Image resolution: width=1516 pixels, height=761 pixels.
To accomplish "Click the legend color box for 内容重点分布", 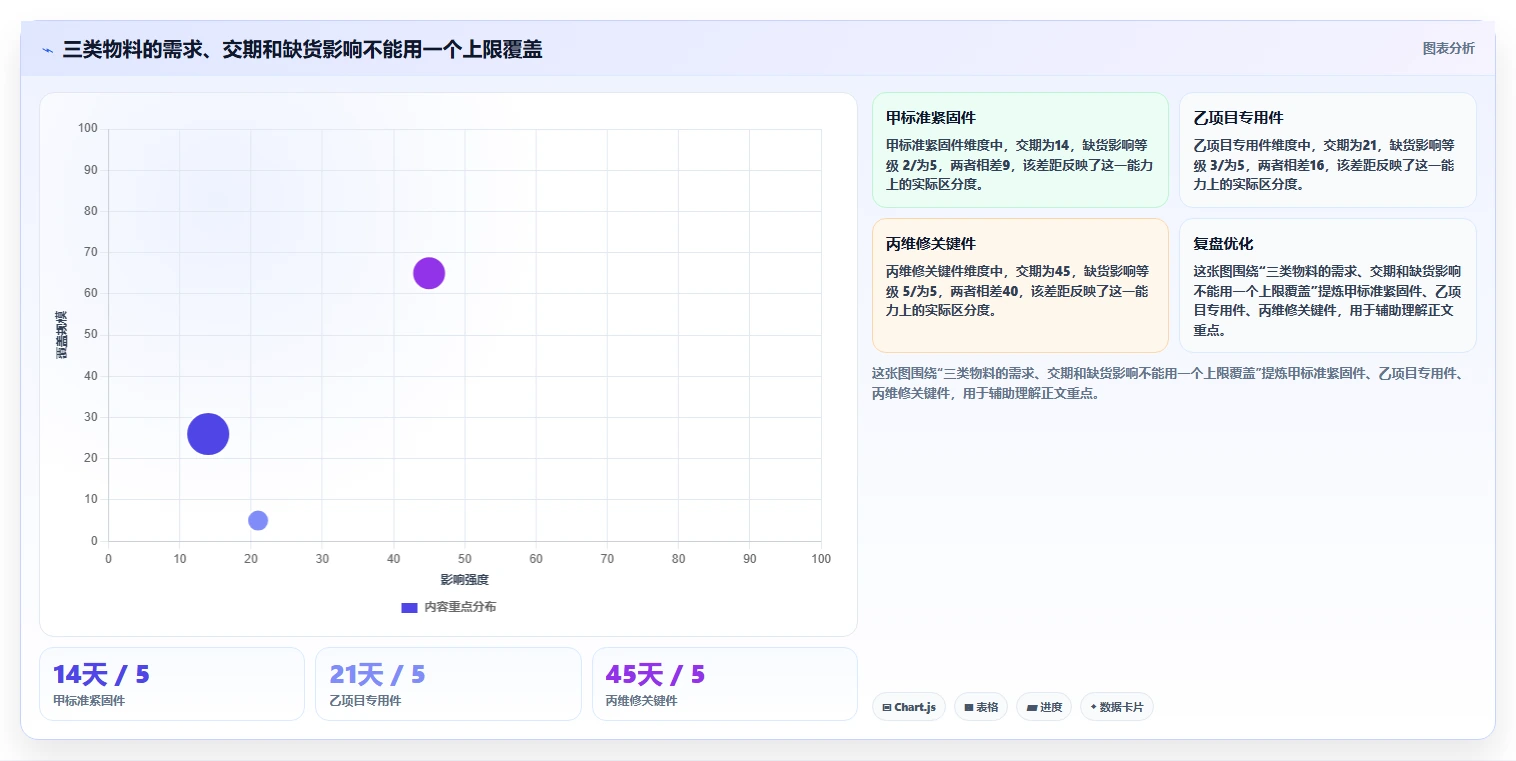I will (409, 607).
